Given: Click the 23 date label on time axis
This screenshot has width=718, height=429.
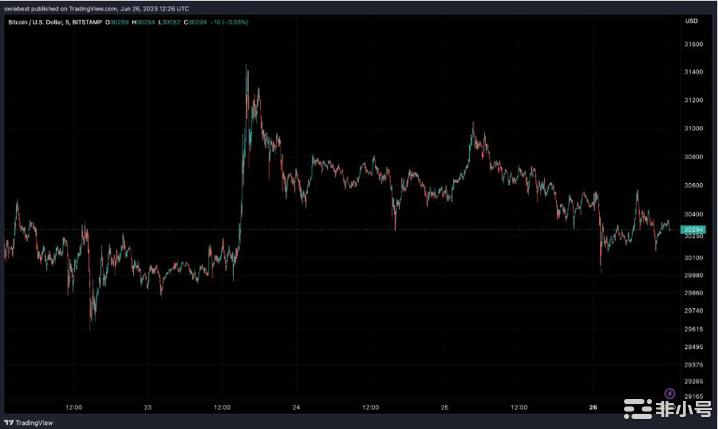Looking at the screenshot, I should tap(147, 407).
